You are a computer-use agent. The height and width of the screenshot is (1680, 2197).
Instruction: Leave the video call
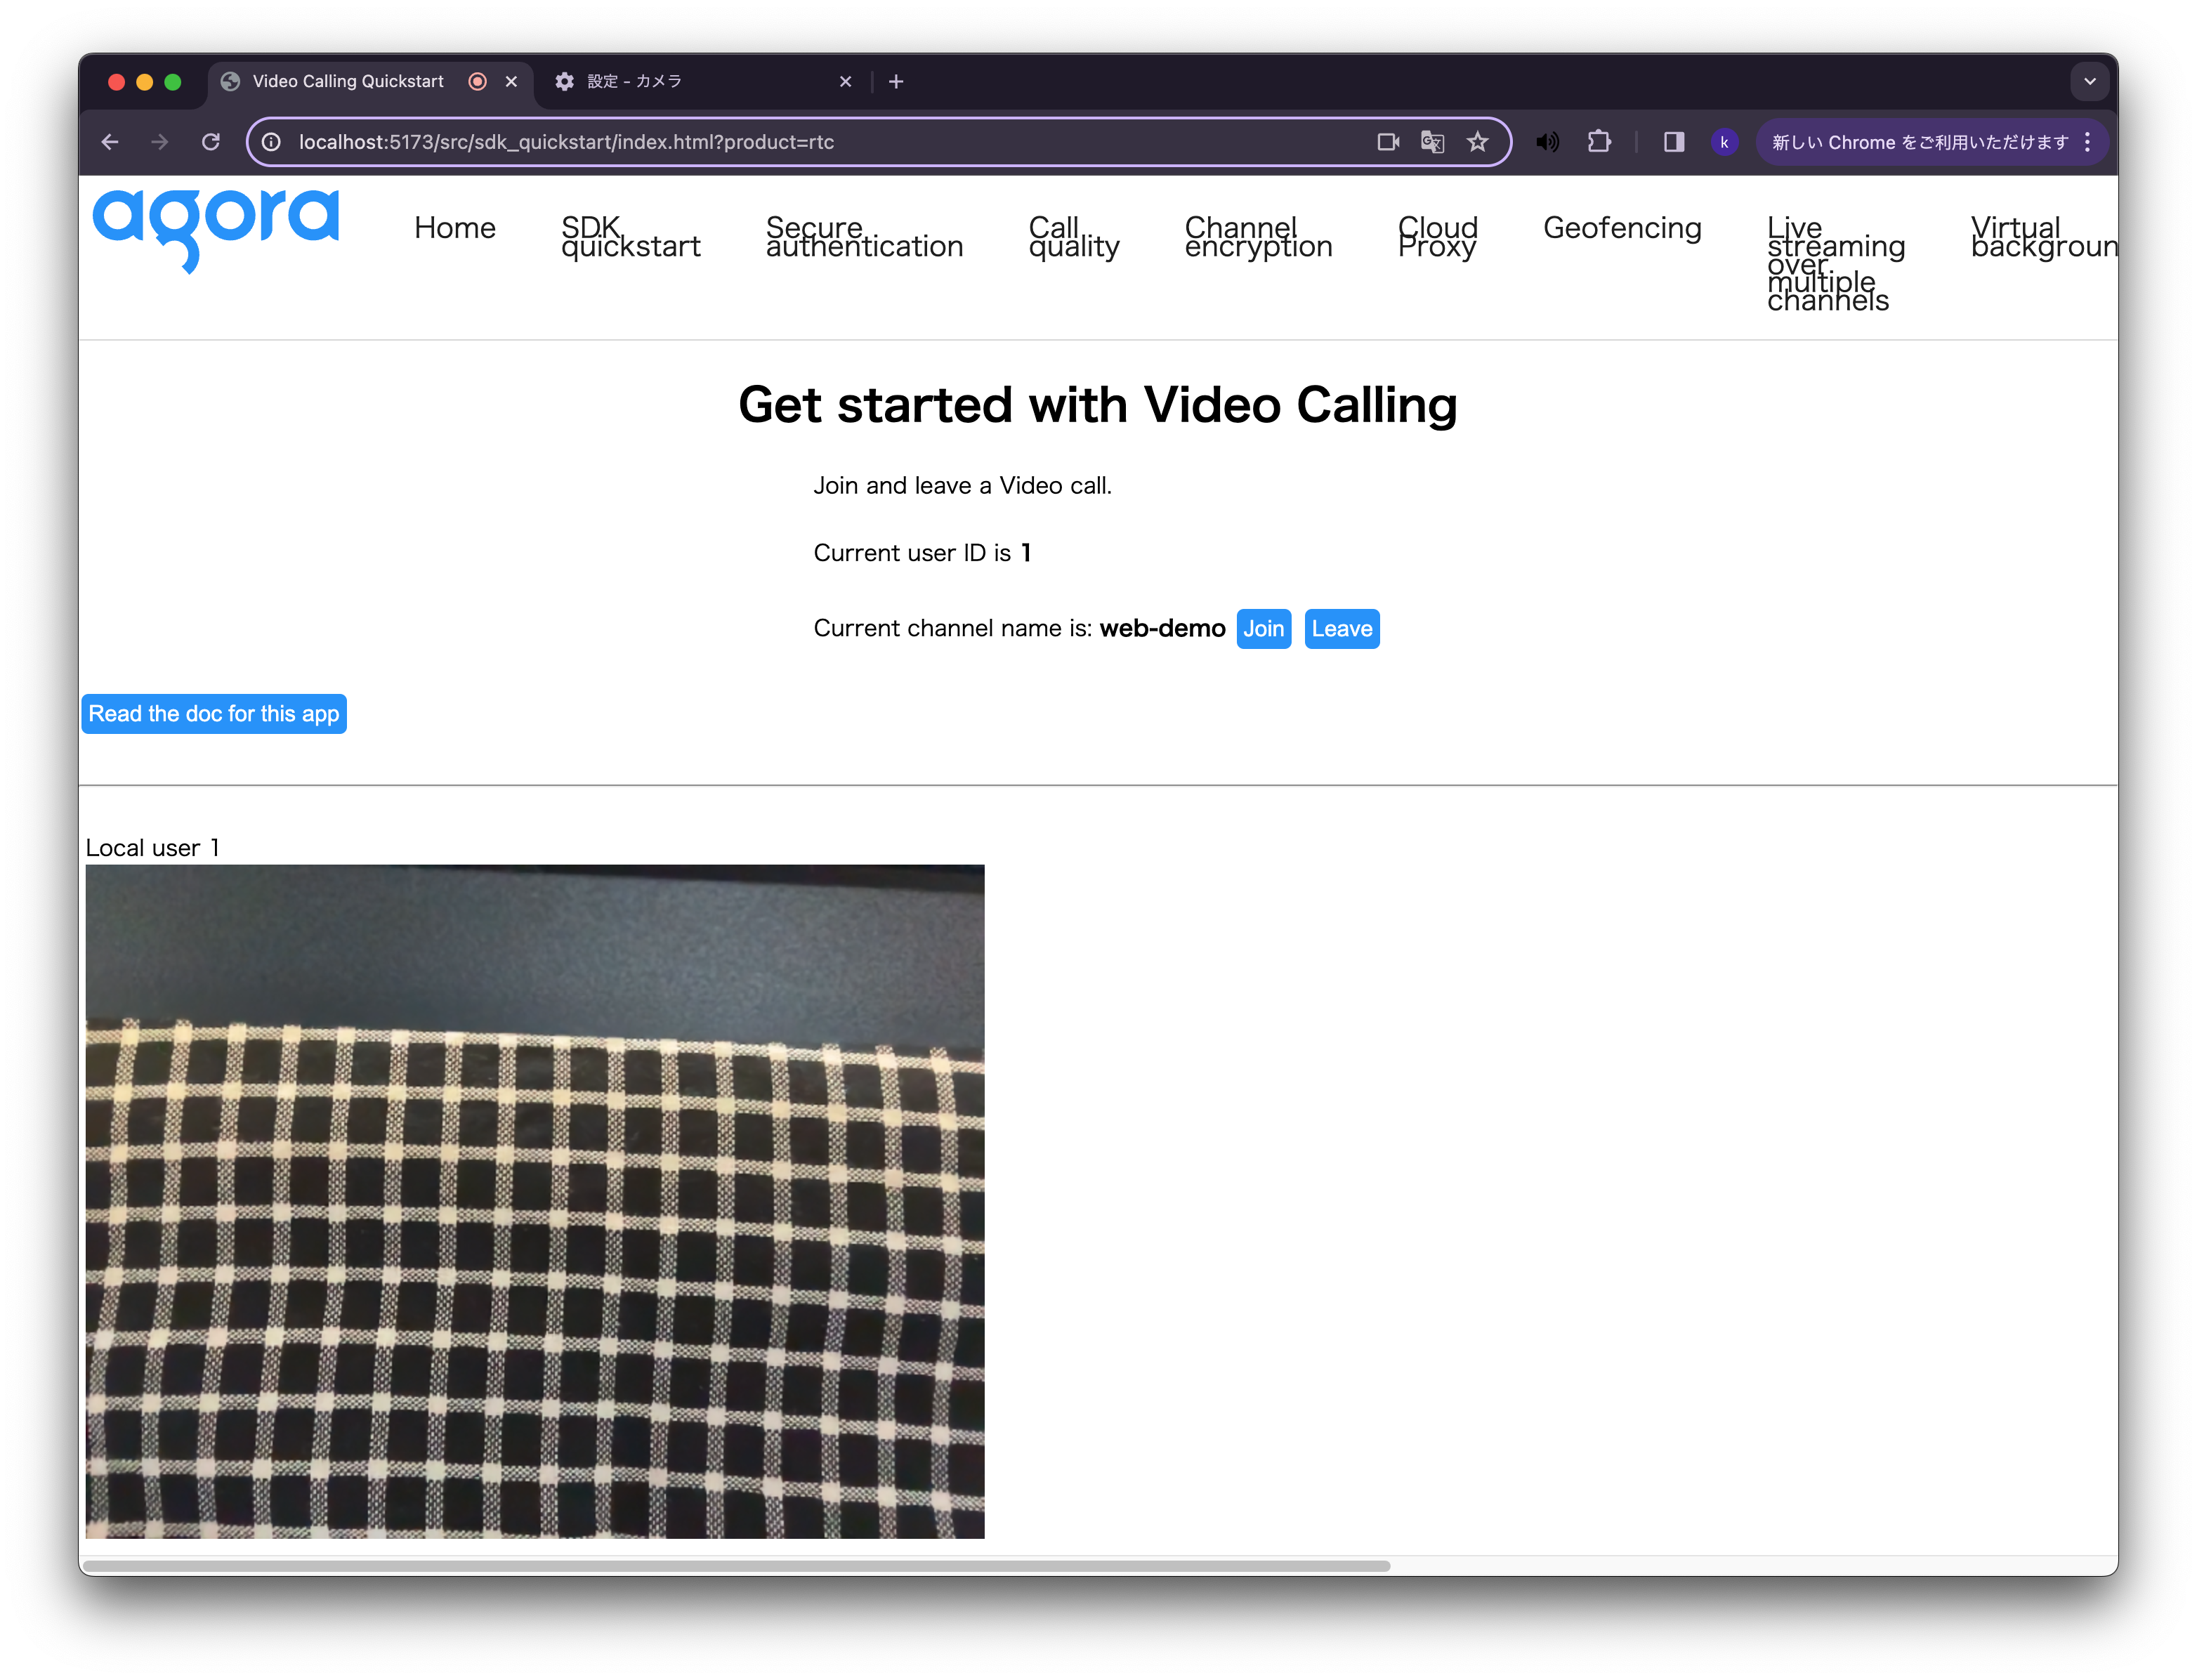pyautogui.click(x=1341, y=629)
